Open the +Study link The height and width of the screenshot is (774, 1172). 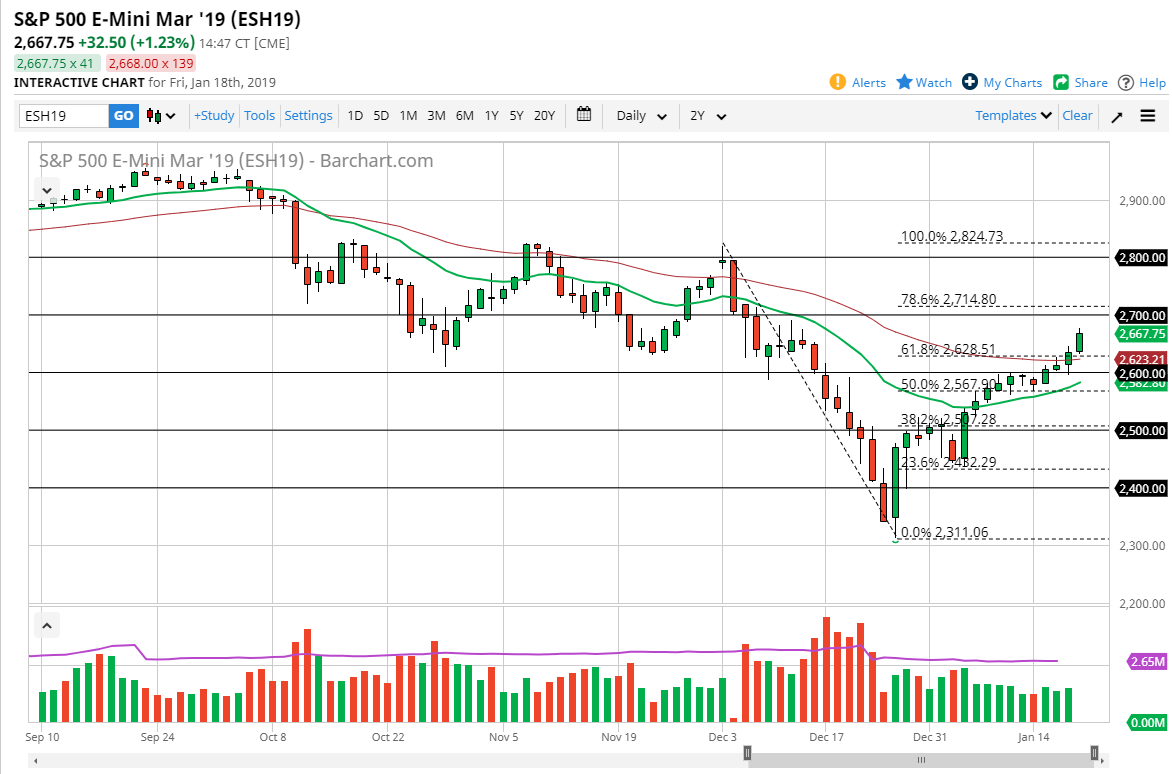(214, 116)
